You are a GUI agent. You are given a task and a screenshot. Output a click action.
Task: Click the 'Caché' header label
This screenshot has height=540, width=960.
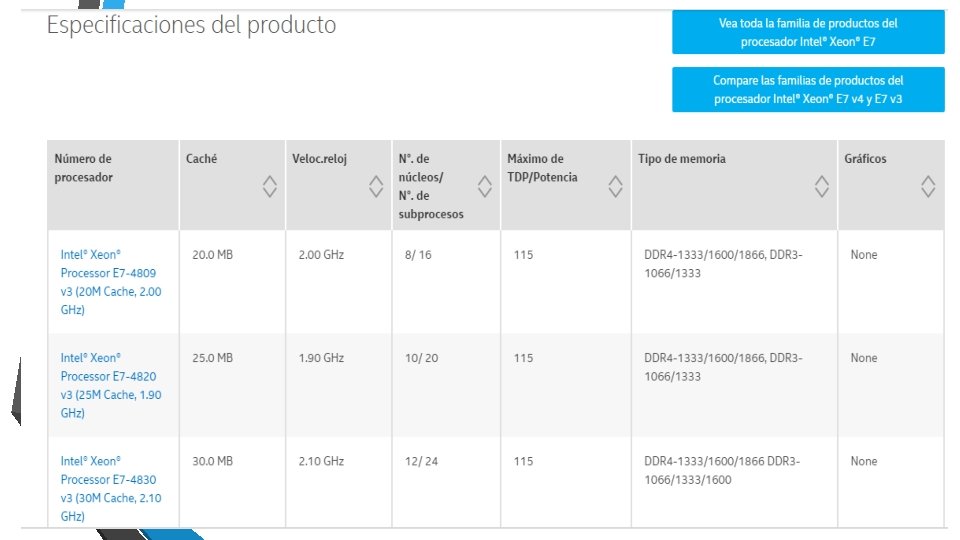(201, 159)
